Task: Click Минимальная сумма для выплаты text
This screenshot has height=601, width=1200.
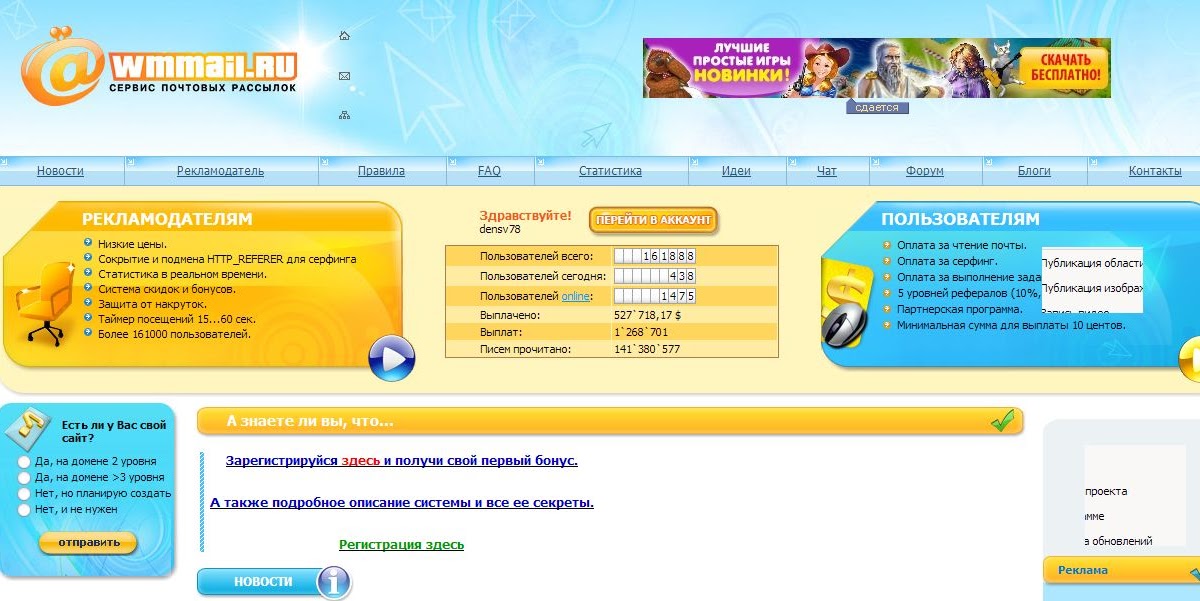Action: coord(1011,325)
